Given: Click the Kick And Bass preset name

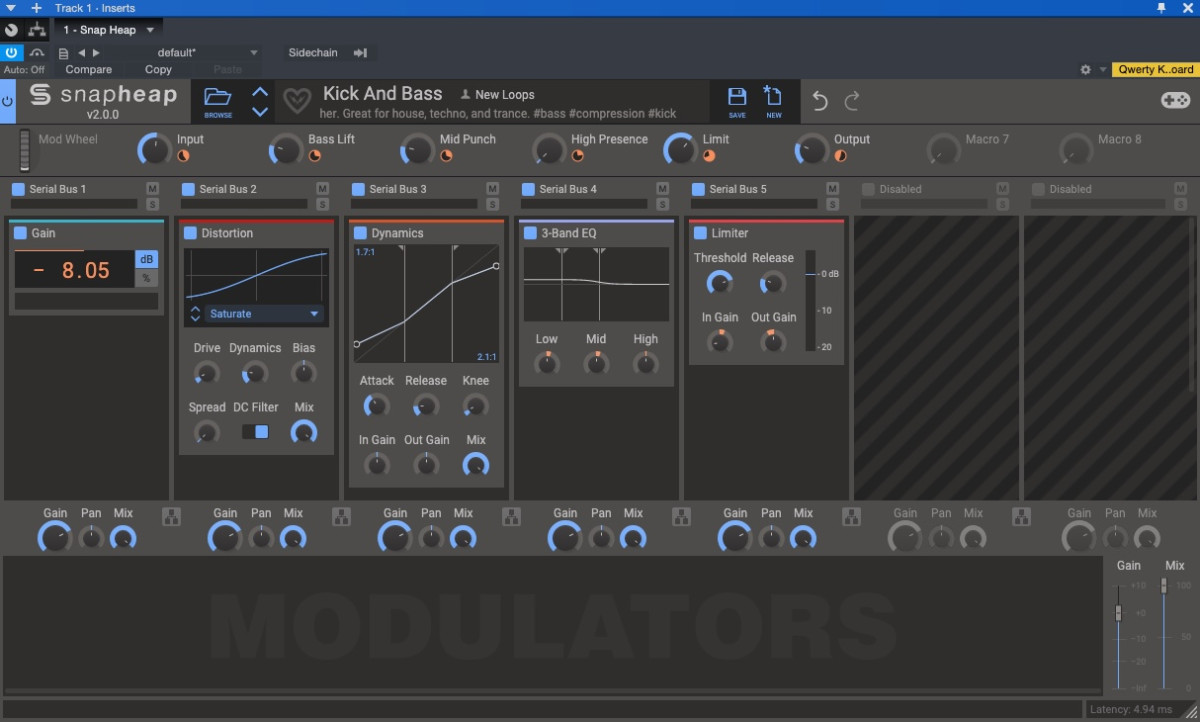Looking at the screenshot, I should click(382, 93).
